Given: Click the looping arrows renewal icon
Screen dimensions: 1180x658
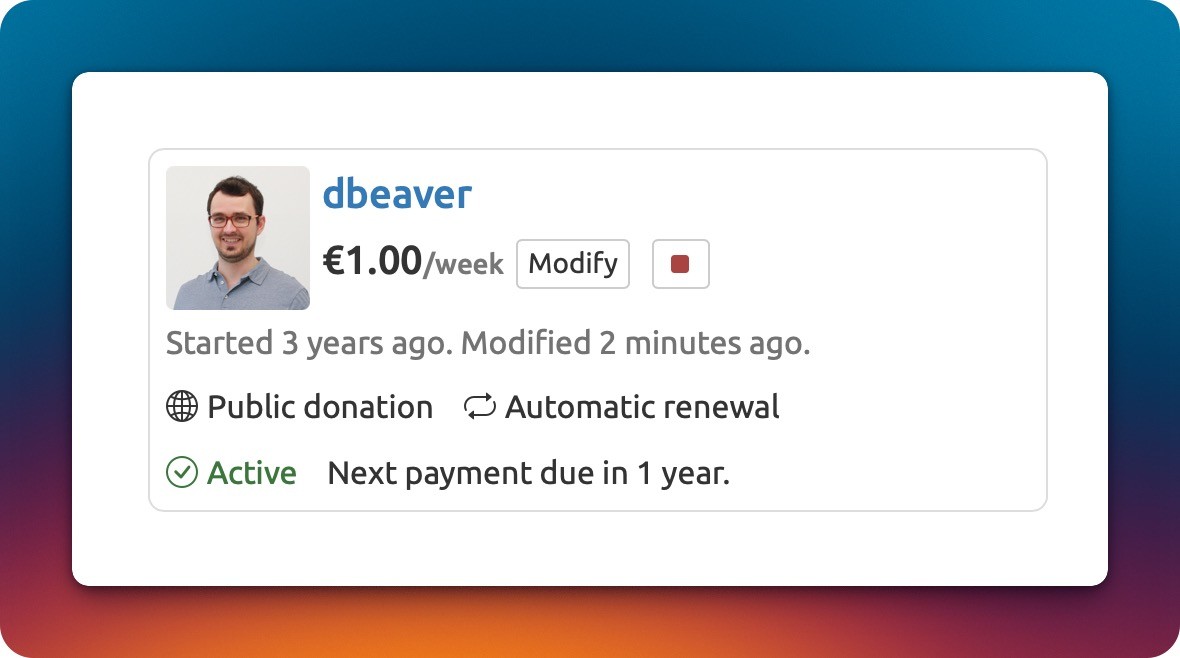Looking at the screenshot, I should pos(480,407).
